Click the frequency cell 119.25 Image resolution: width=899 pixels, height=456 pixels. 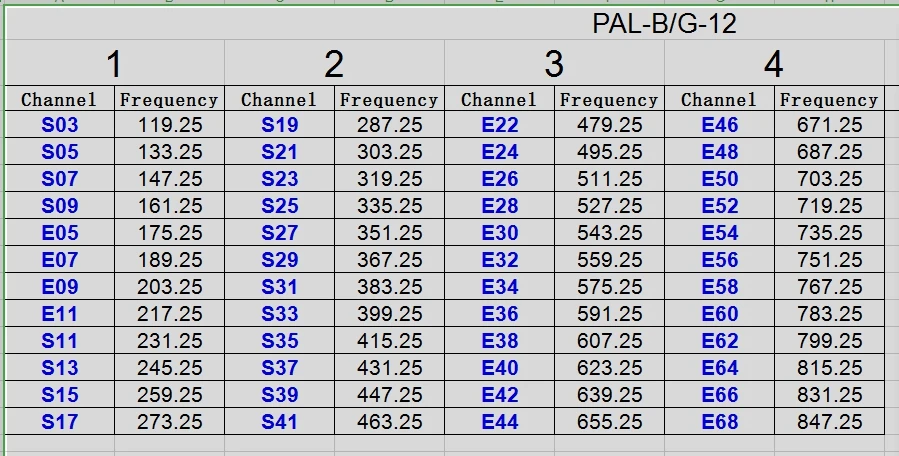pos(169,125)
